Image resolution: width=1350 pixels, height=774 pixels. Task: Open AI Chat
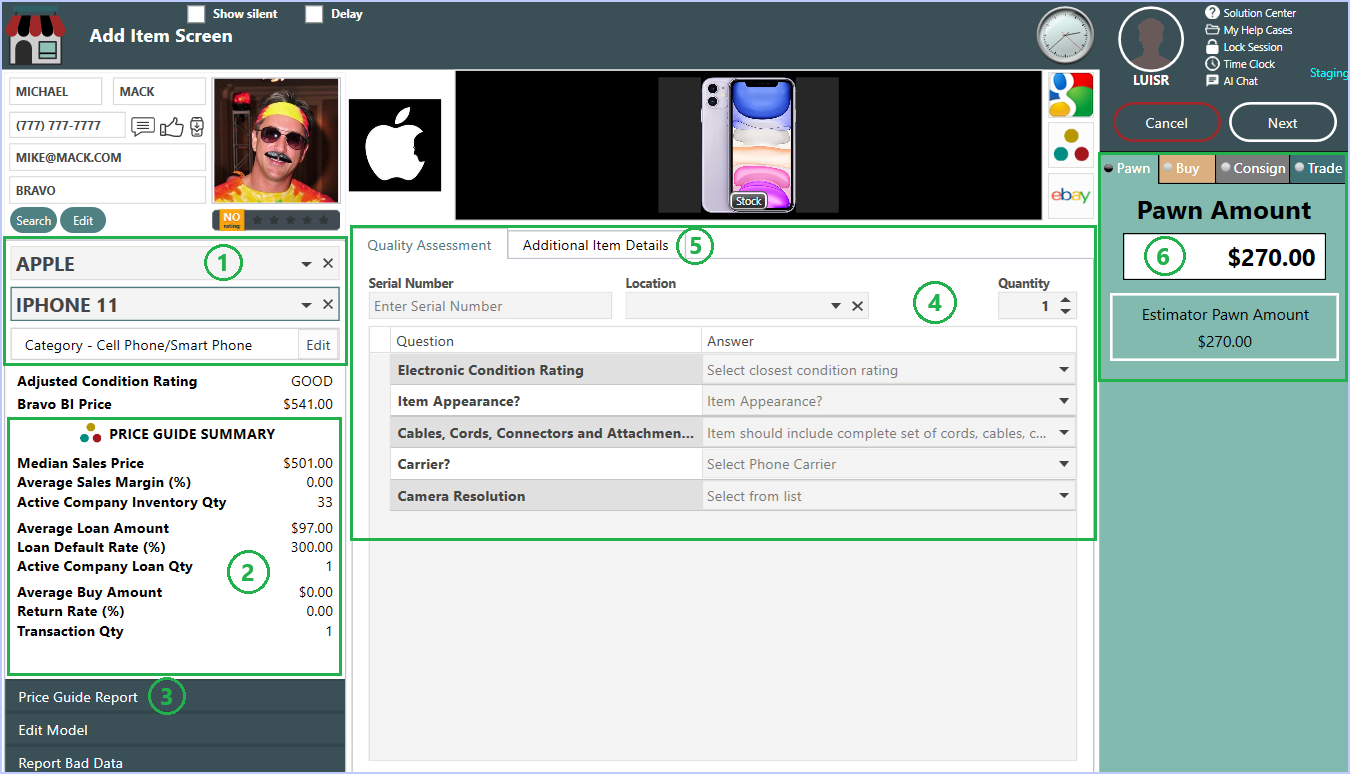point(1232,81)
